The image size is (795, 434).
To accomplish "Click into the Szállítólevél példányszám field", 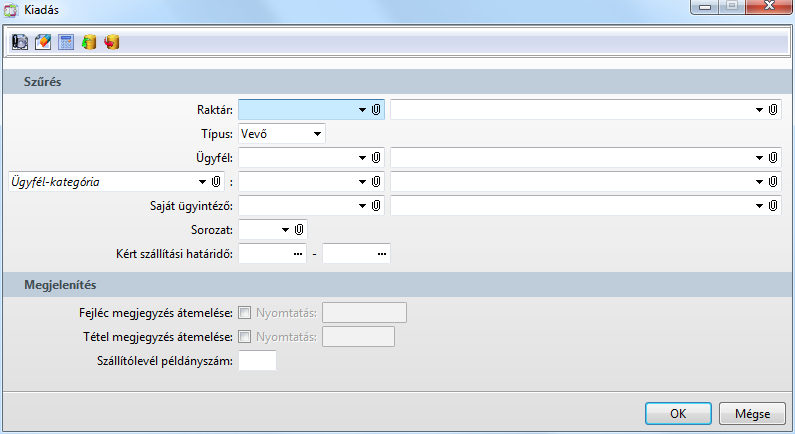I will pyautogui.click(x=258, y=360).
